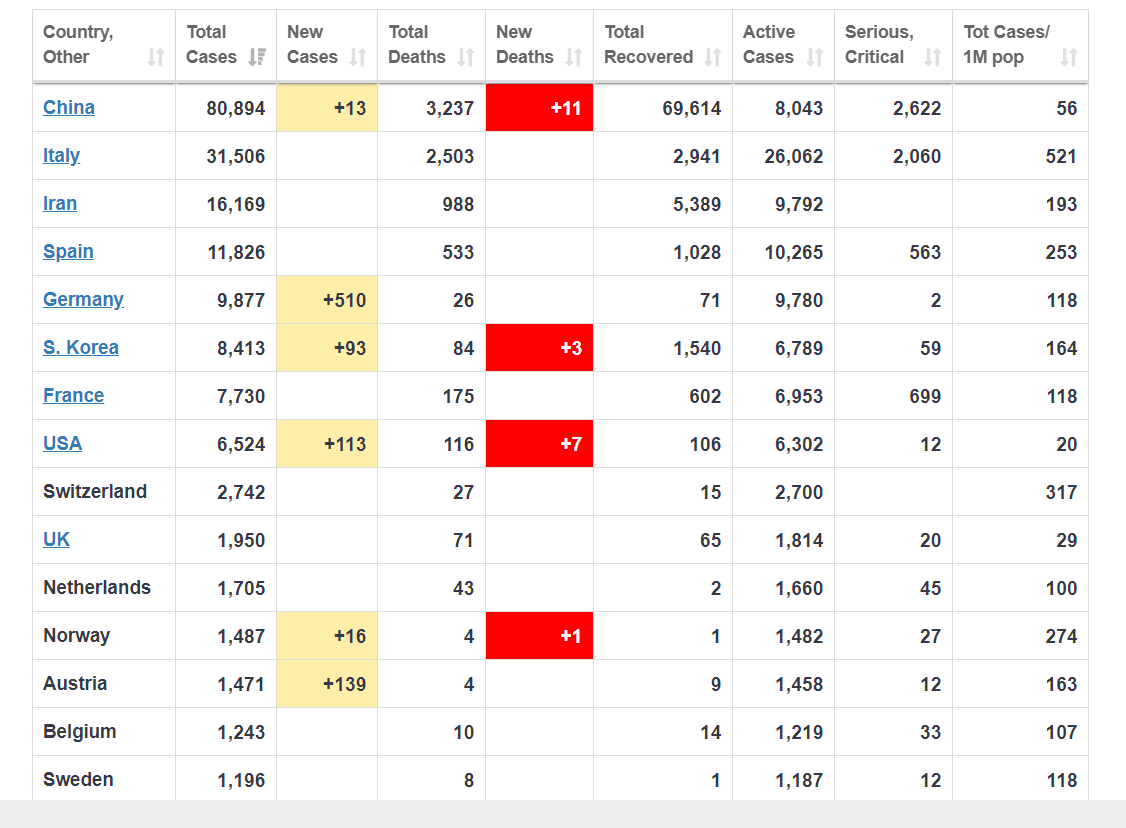1126x828 pixels.
Task: Click Sweden's active cases 1,187
Action: point(799,781)
